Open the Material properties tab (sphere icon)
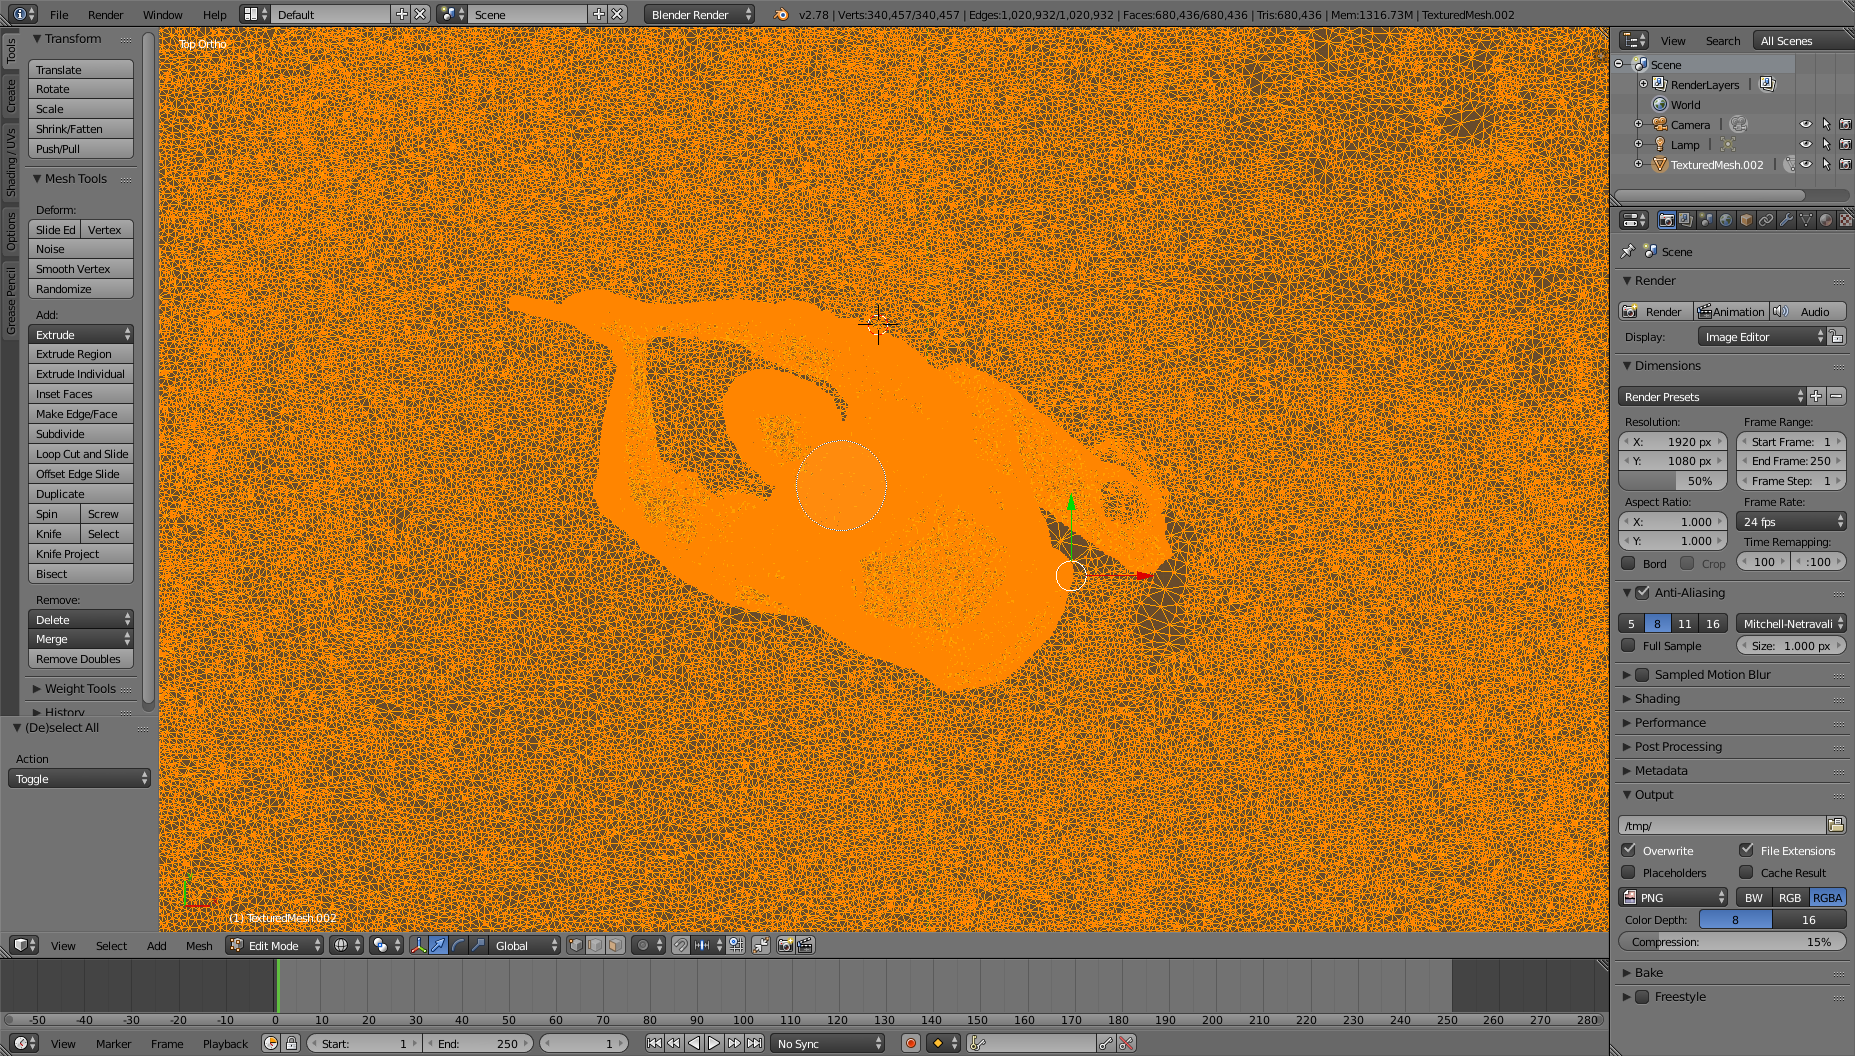The width and height of the screenshot is (1855, 1056). click(x=1826, y=220)
